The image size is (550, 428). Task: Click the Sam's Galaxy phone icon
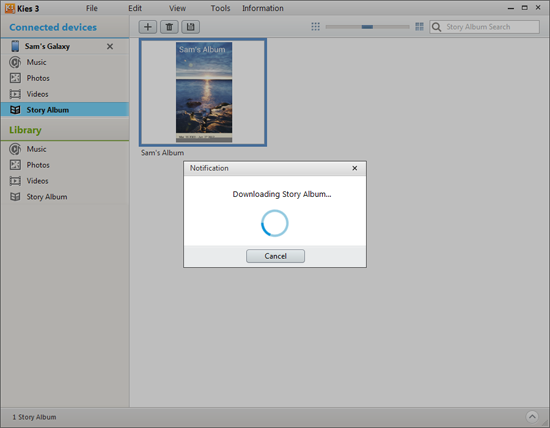pos(15,46)
